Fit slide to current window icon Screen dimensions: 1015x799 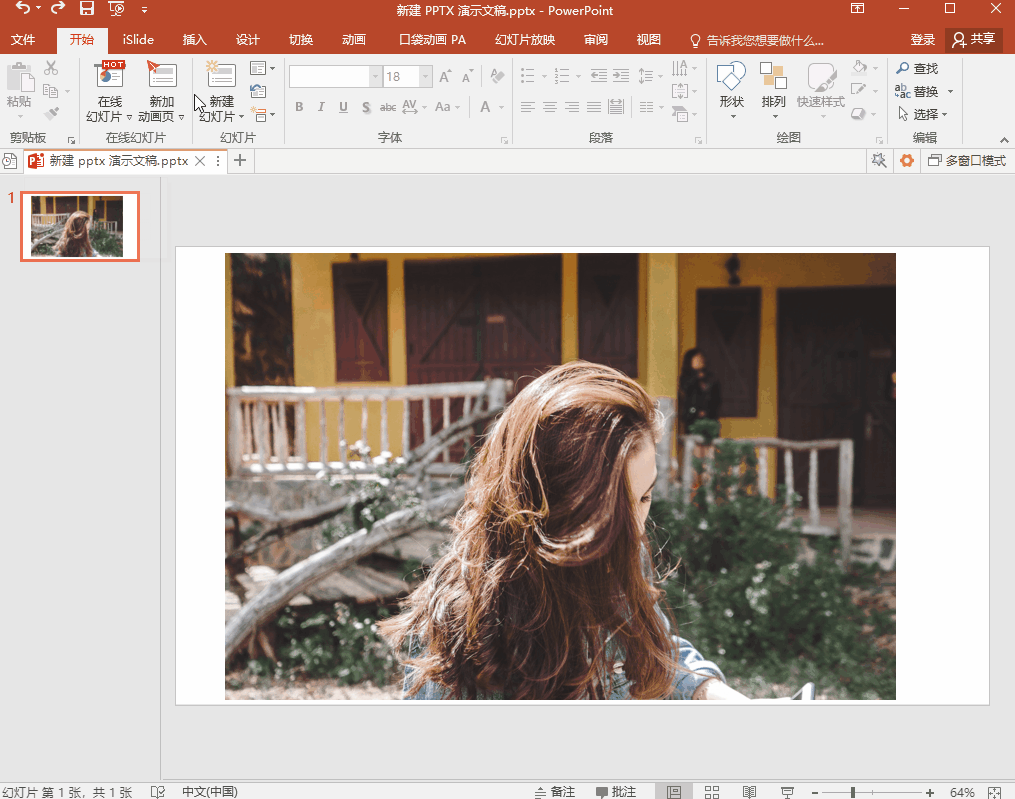pyautogui.click(x=994, y=792)
